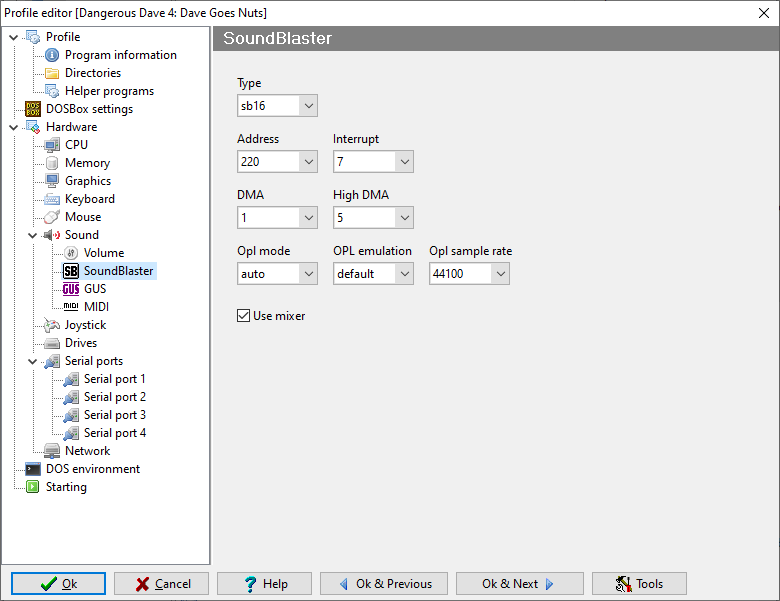Click the Graphics monitor icon
Screen dimensions: 780x601
click(52, 181)
